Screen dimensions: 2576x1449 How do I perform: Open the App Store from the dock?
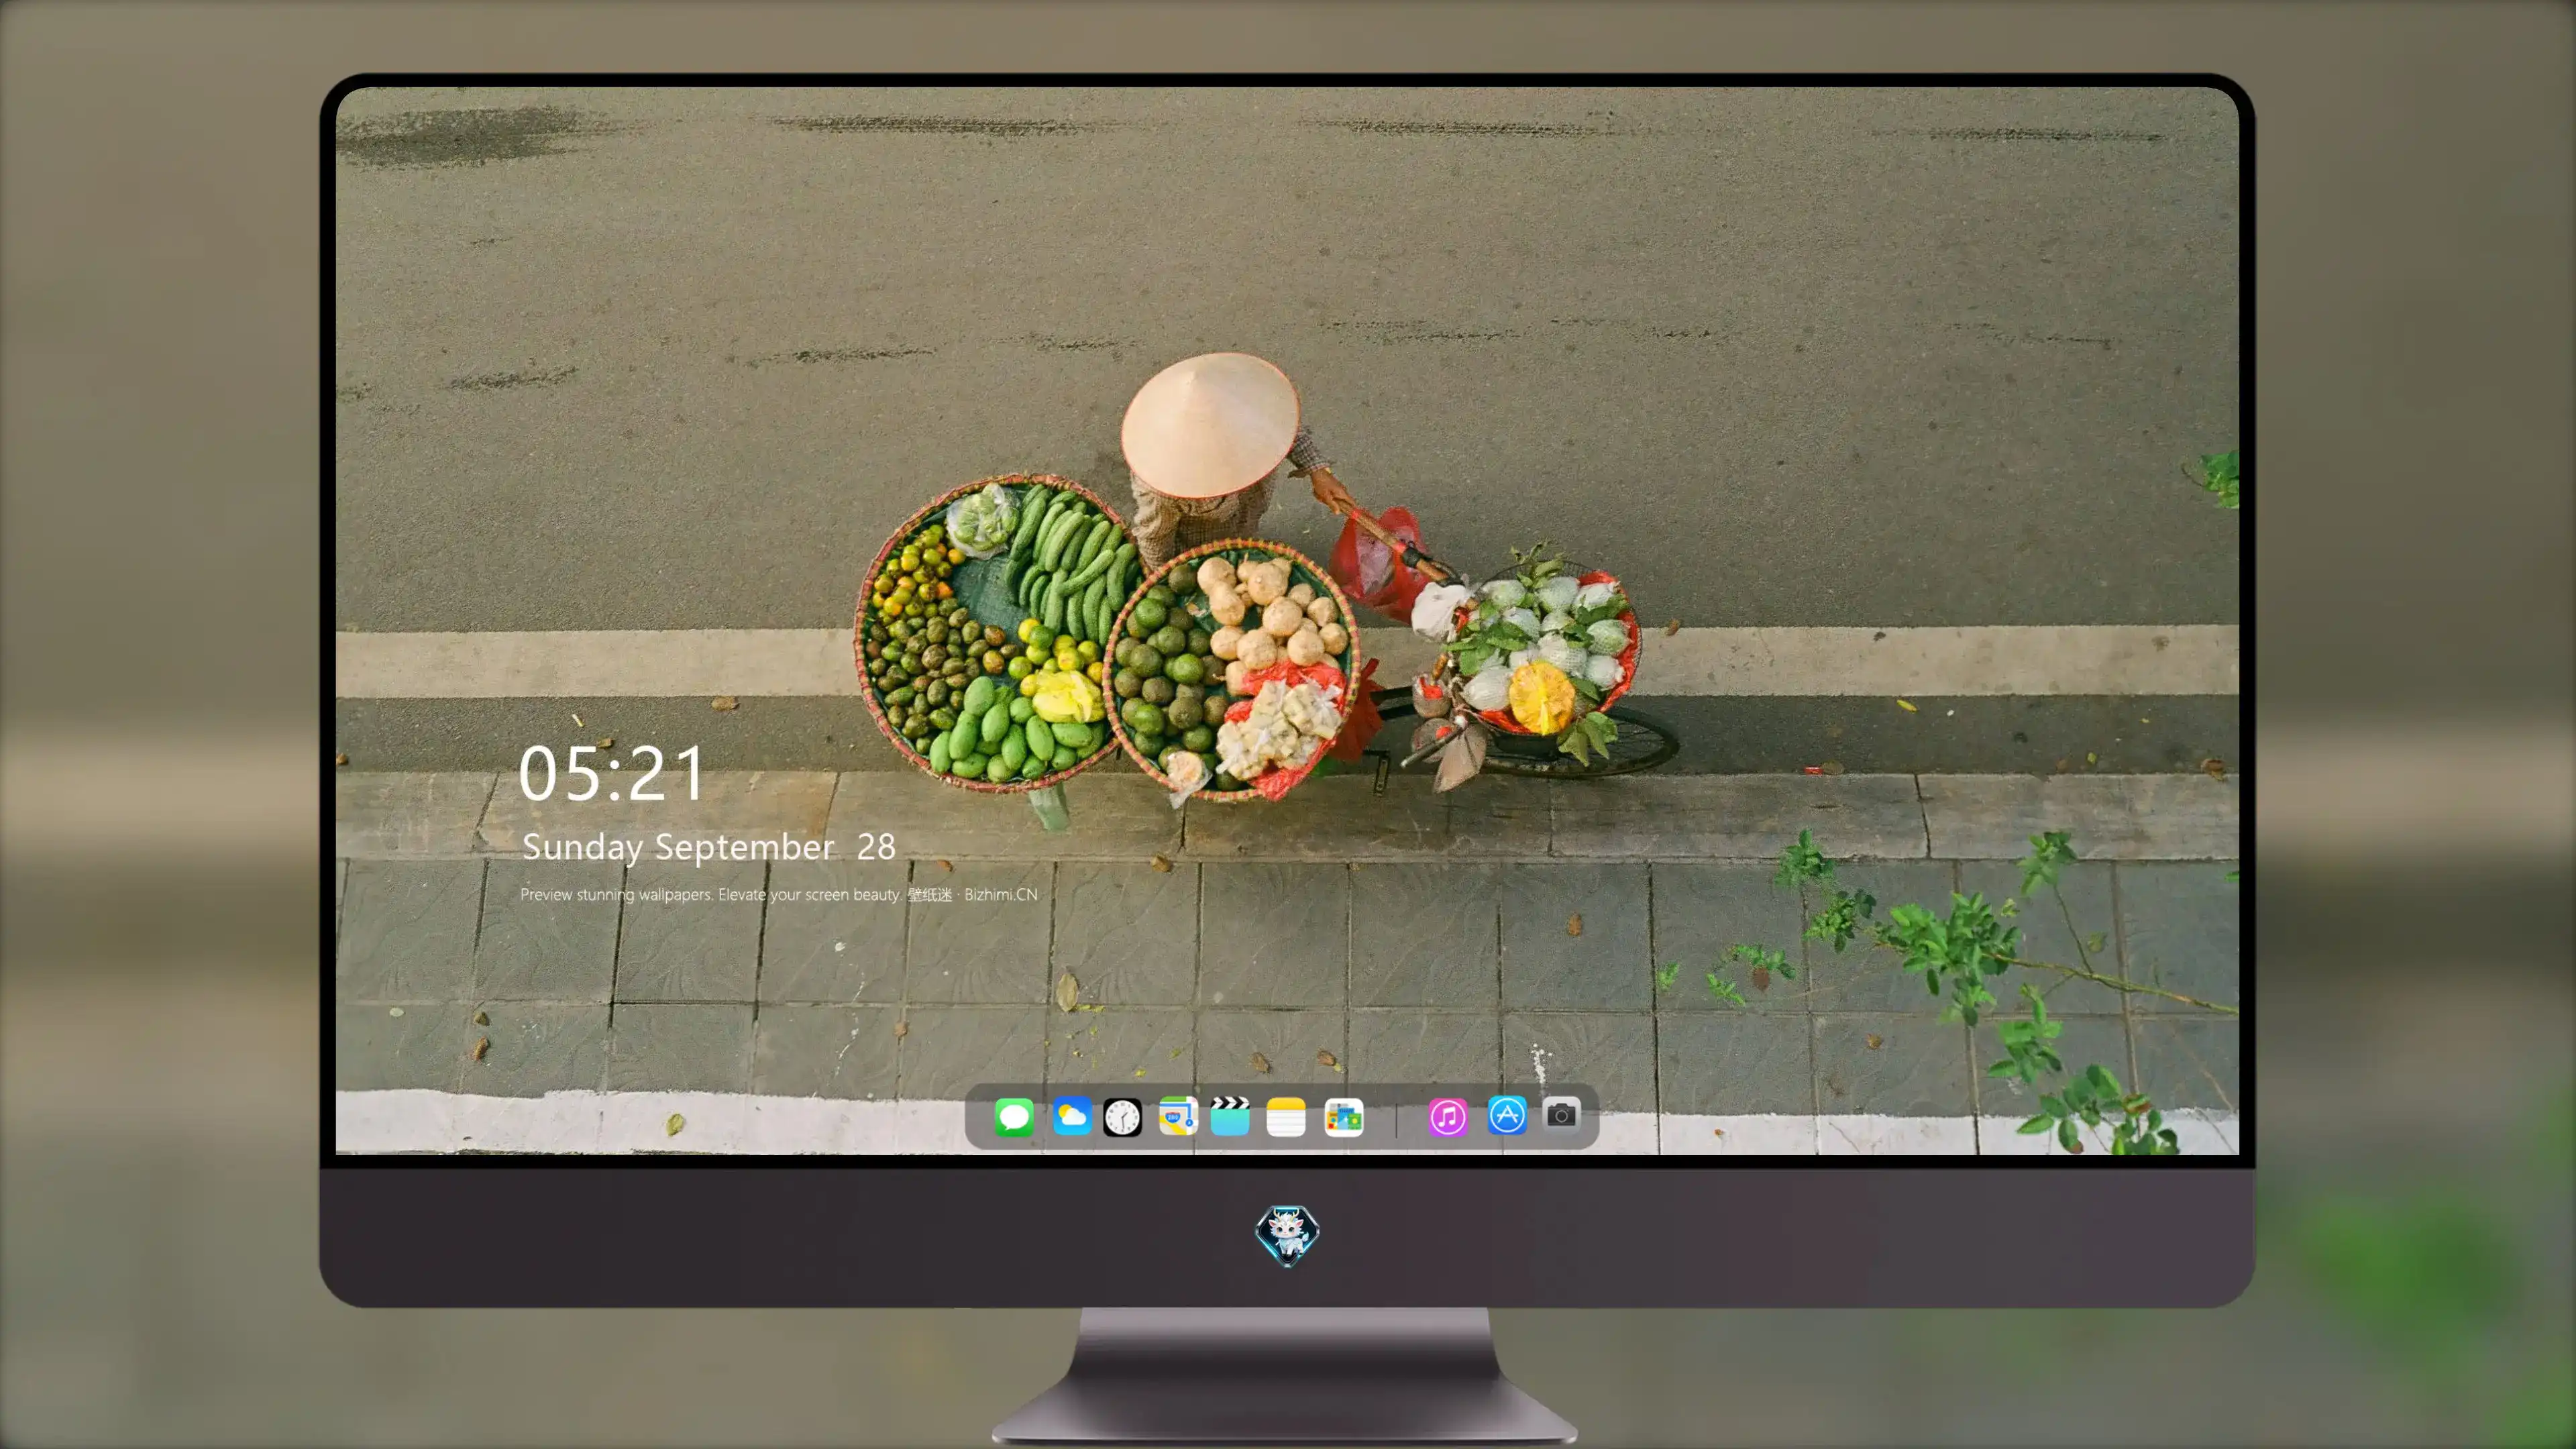[x=1506, y=1115]
